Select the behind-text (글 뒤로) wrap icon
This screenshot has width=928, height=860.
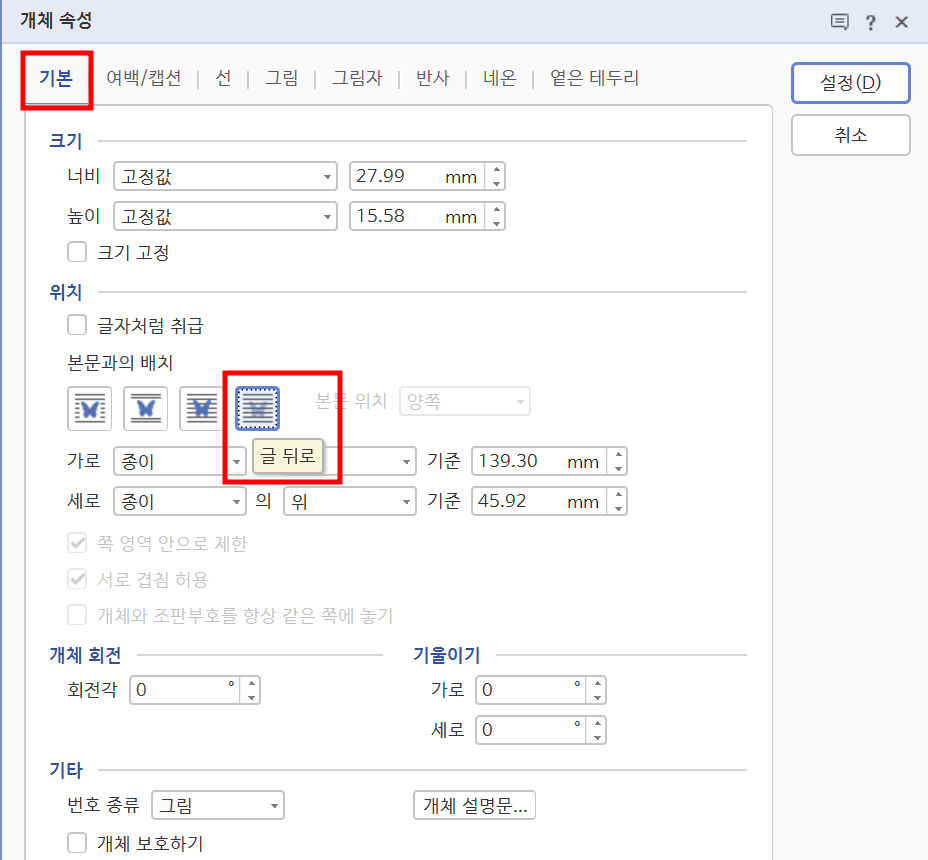click(x=257, y=408)
